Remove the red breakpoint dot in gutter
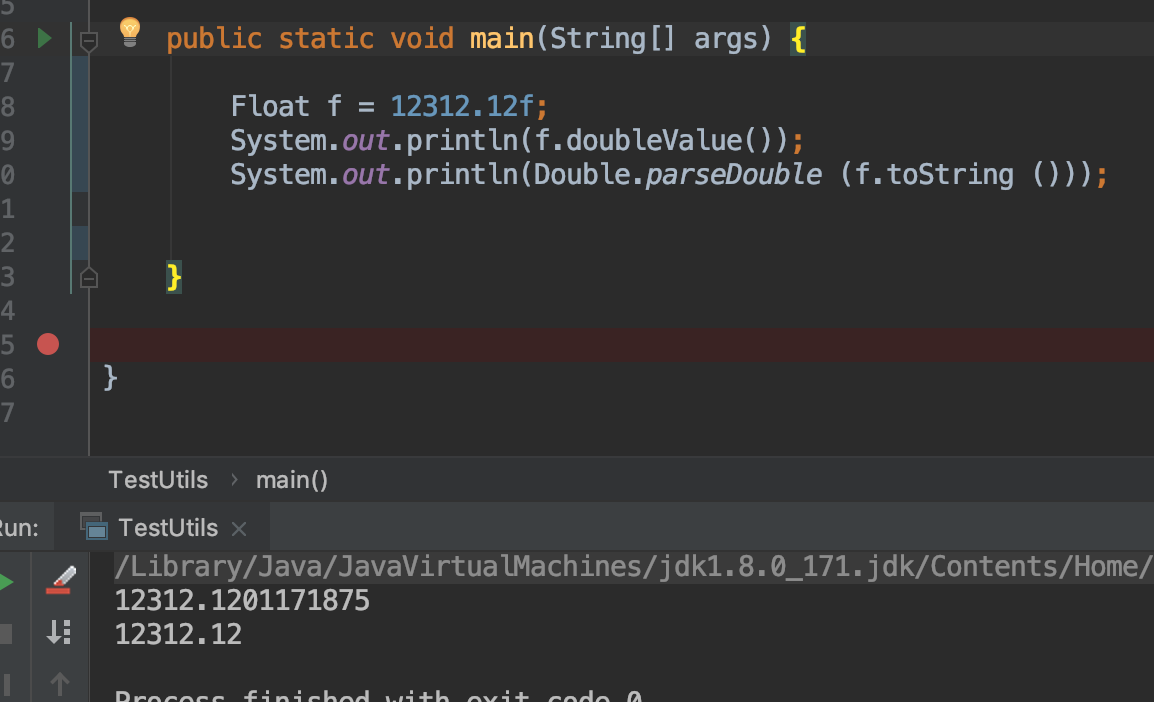 [48, 344]
